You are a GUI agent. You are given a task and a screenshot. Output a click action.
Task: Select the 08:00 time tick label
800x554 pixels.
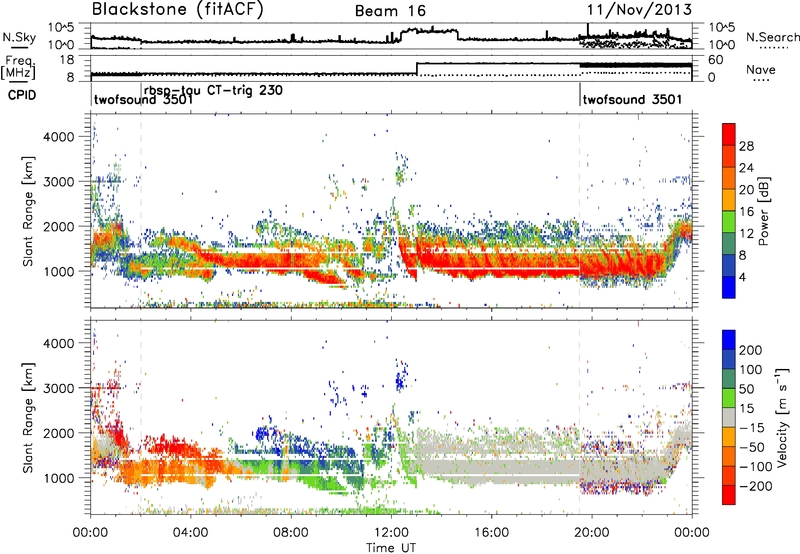coord(291,533)
